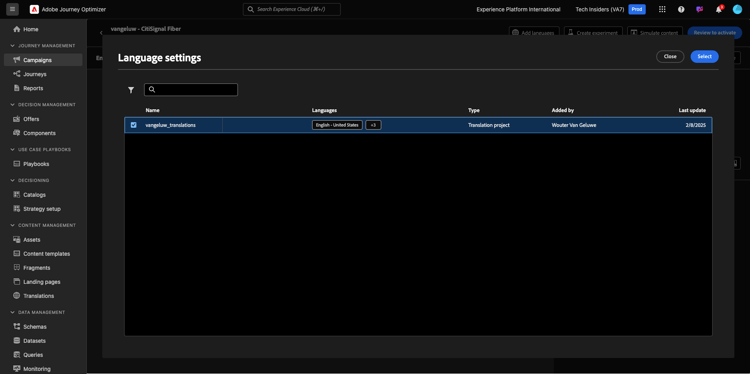Sort by the Last update column header
750x374 pixels.
point(692,110)
